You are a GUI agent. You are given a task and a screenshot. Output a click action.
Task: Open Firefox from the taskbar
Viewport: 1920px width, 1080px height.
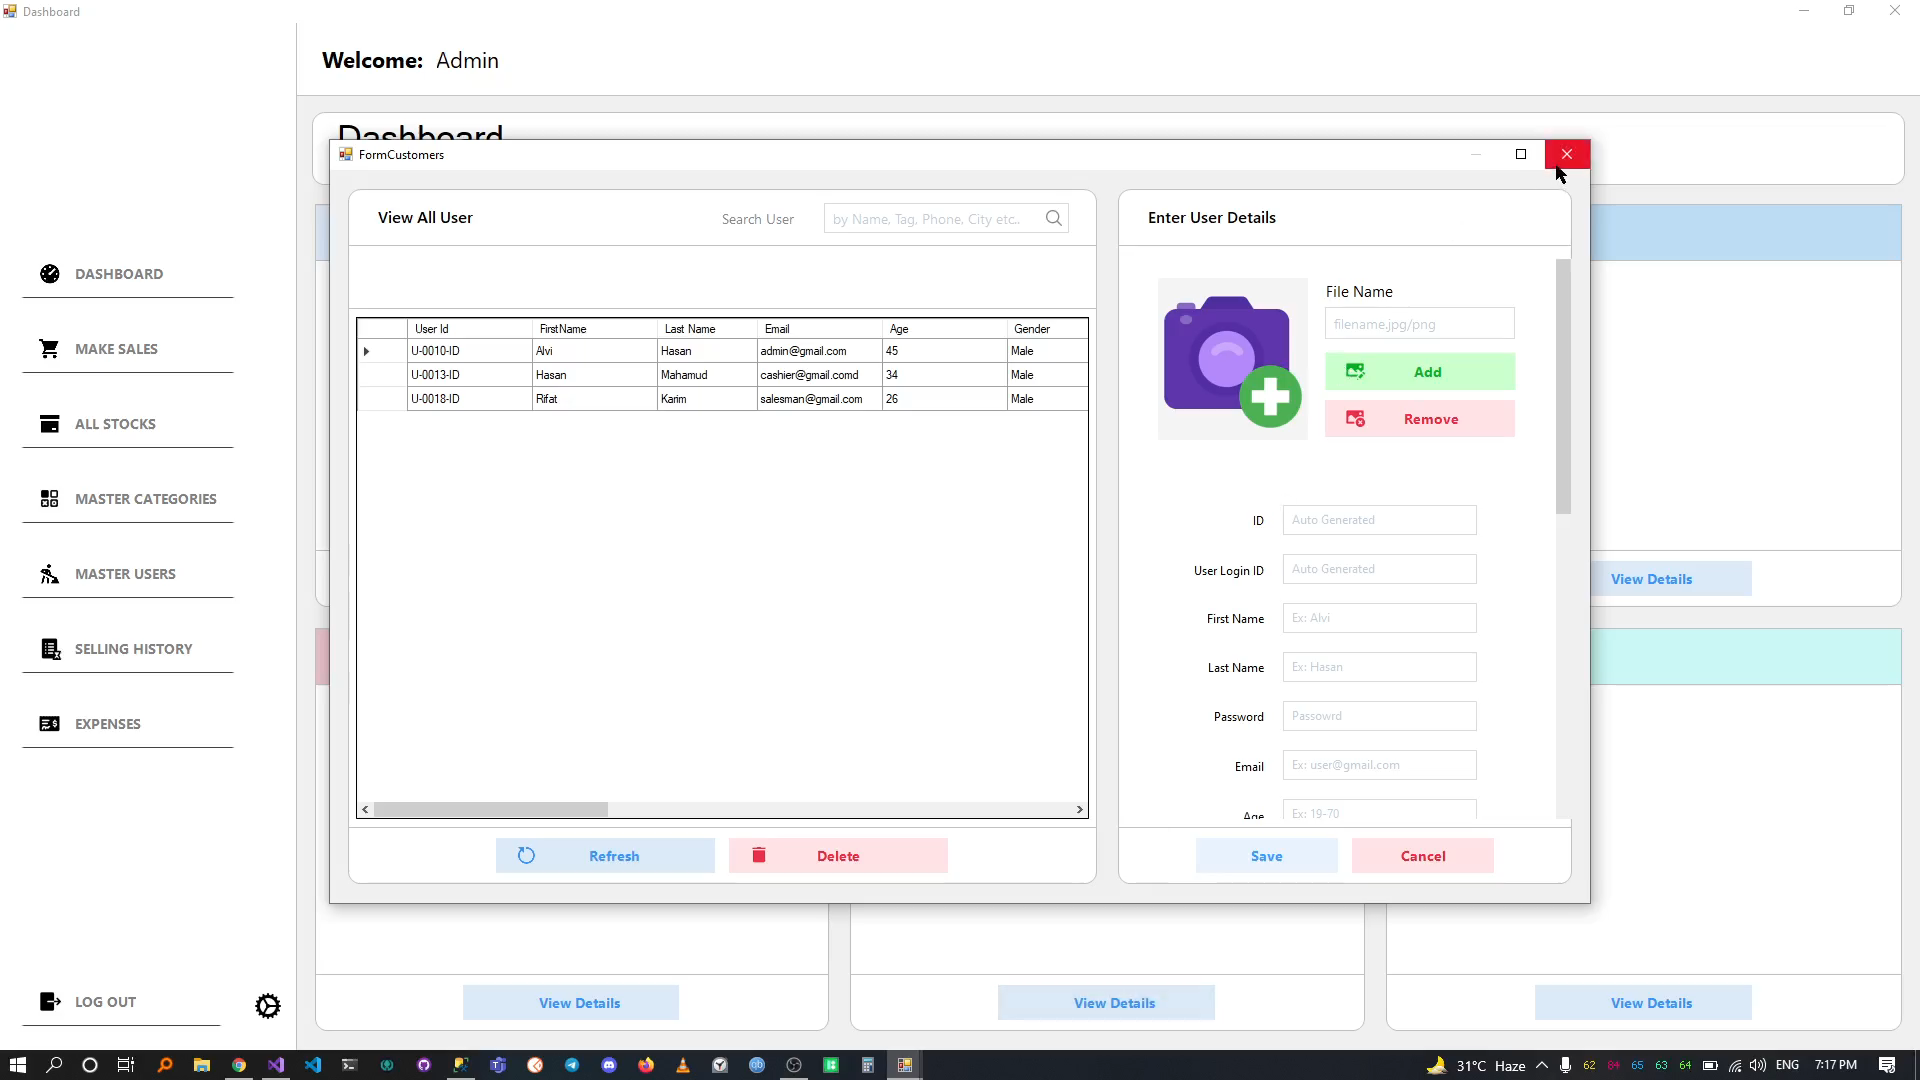[646, 1065]
